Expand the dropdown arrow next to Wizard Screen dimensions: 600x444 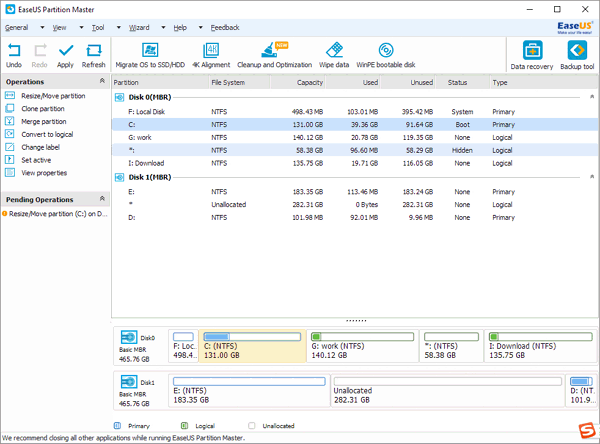[163, 28]
